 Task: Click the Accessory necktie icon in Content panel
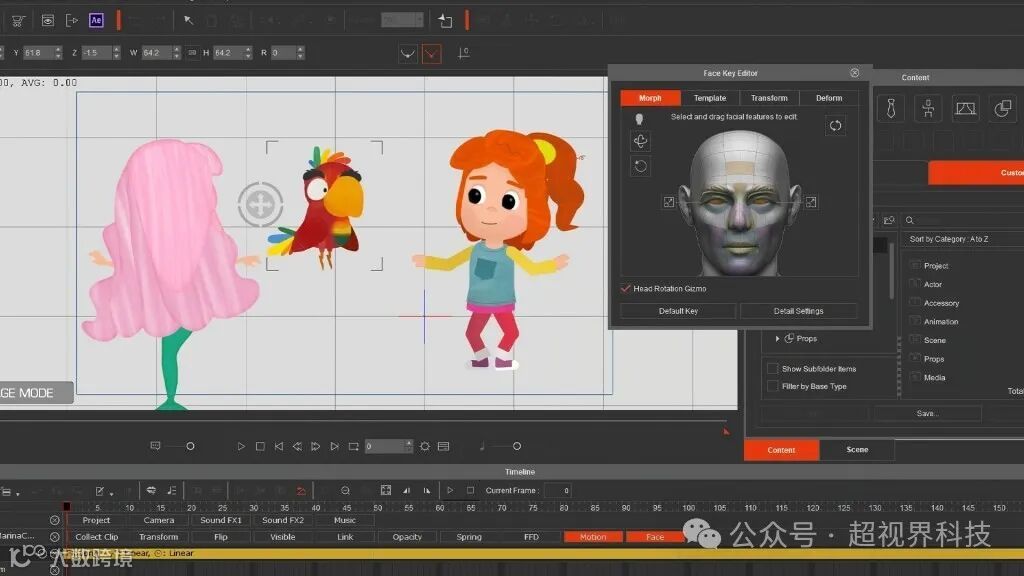tap(890, 108)
